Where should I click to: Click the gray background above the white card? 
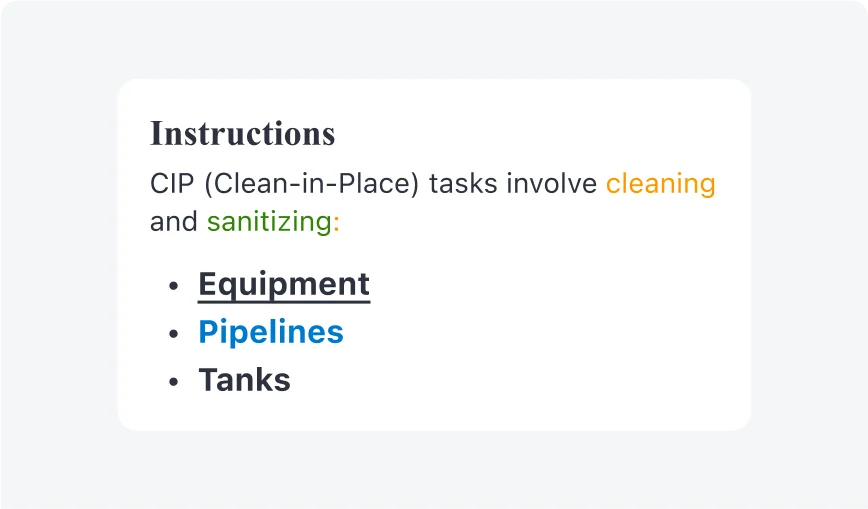pos(434,40)
